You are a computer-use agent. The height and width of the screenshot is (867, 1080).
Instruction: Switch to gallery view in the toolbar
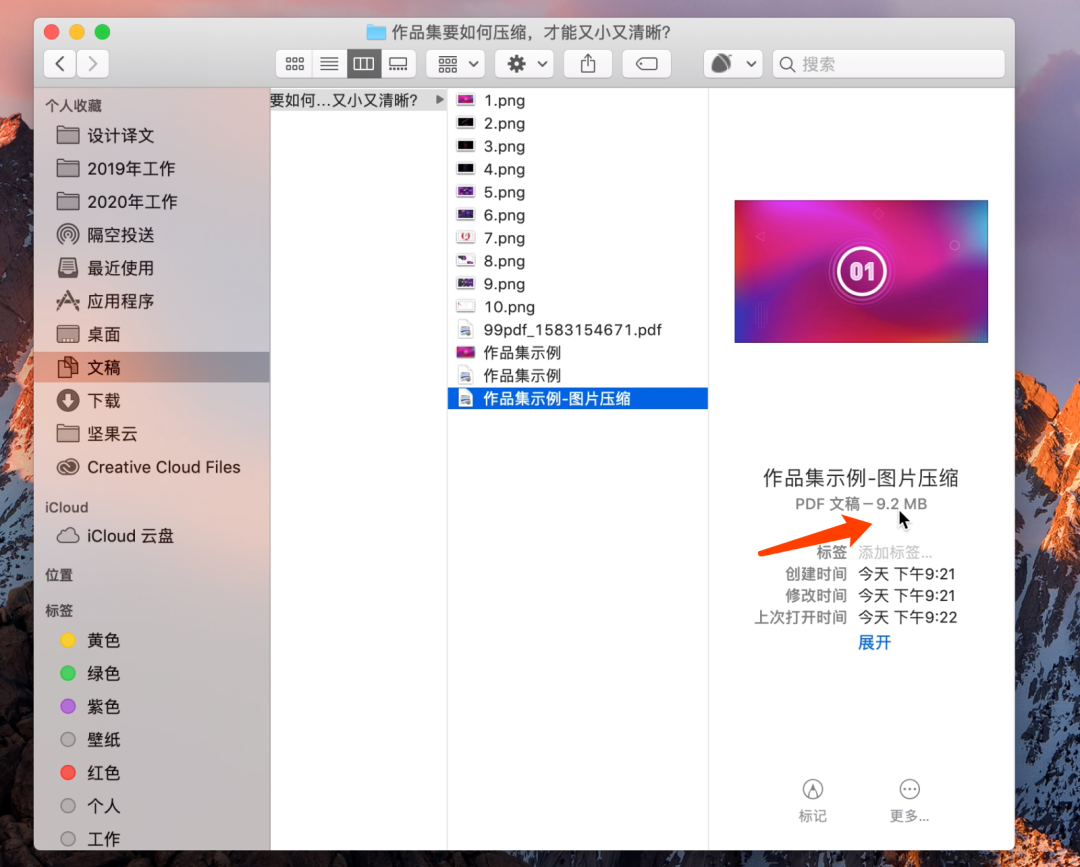coord(398,63)
